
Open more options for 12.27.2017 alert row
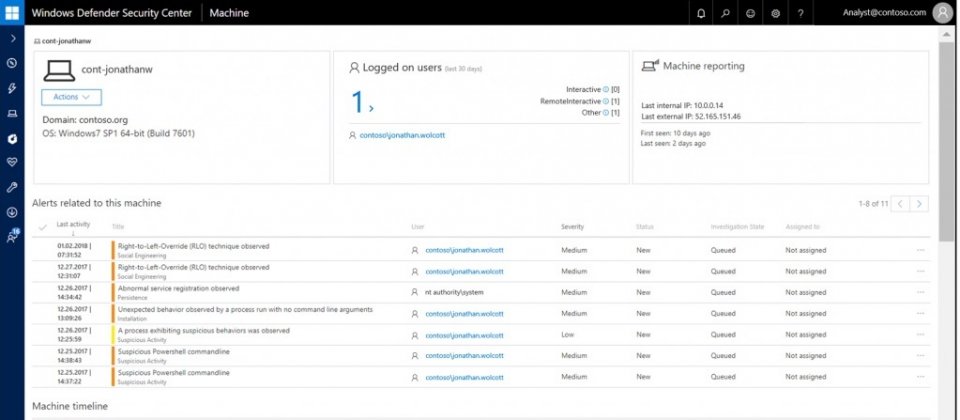coord(921,271)
